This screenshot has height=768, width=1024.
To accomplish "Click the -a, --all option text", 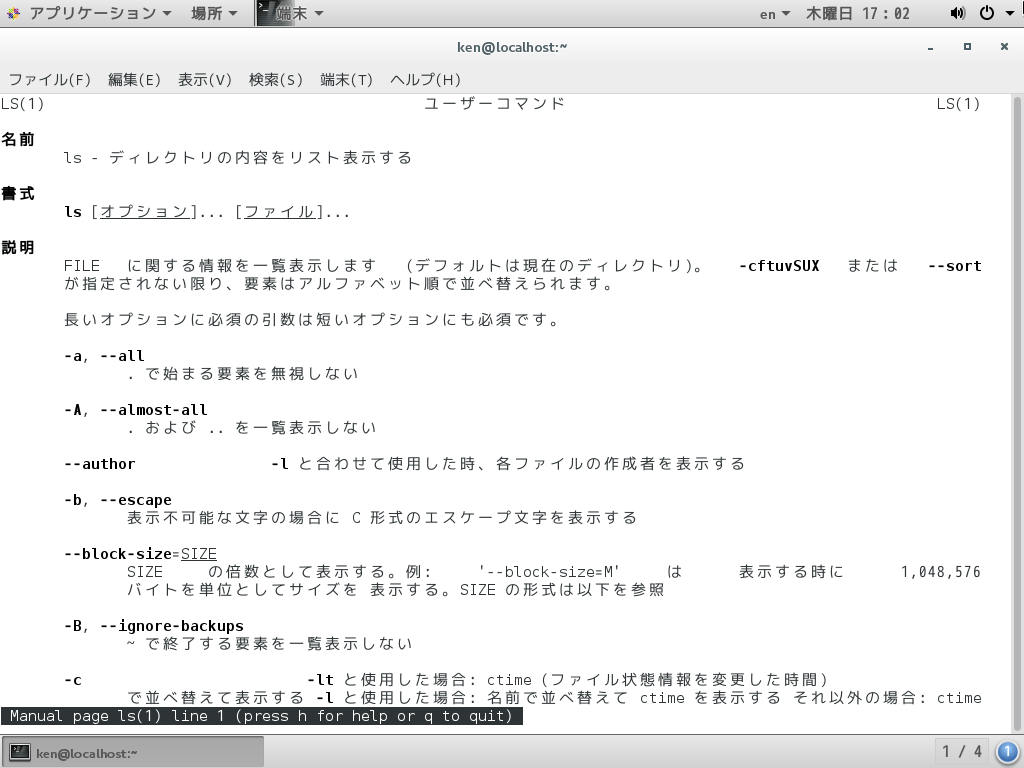I will (x=104, y=356).
